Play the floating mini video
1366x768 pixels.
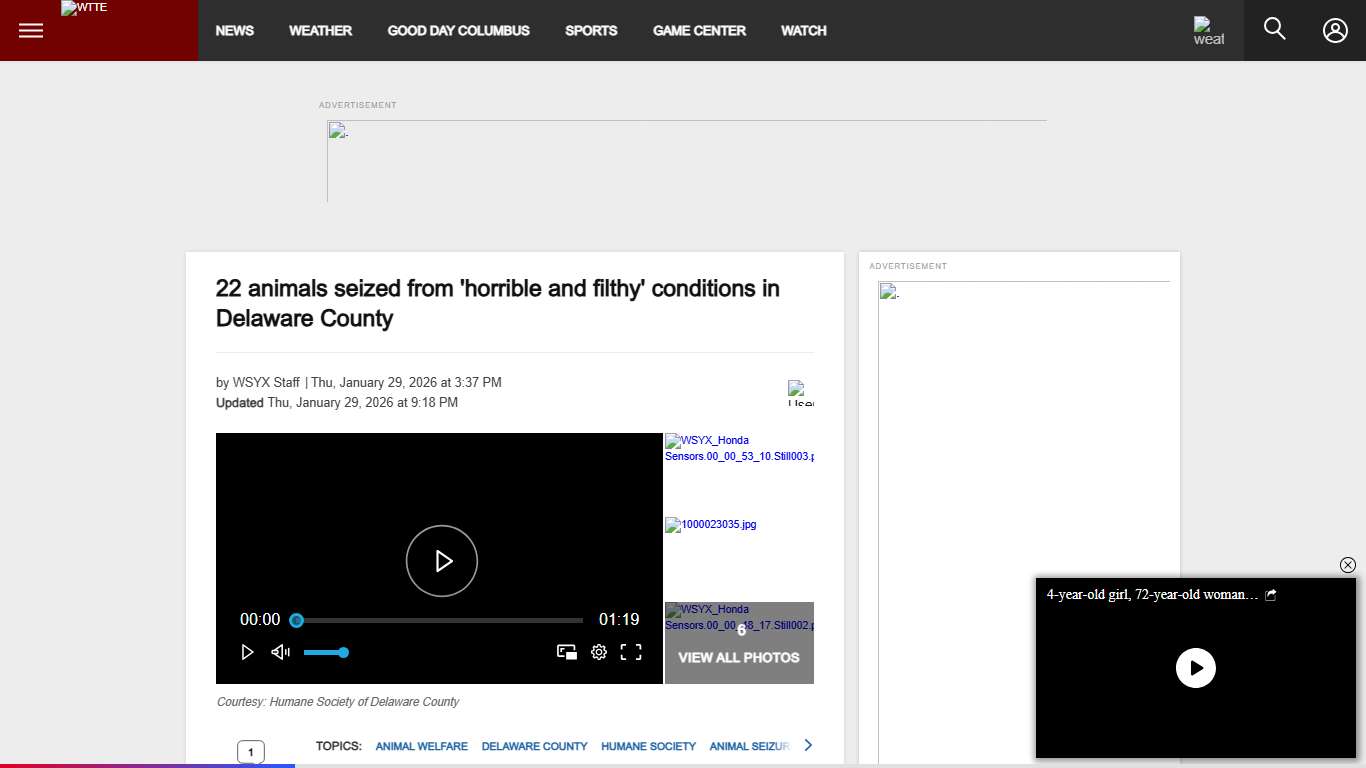point(1195,668)
